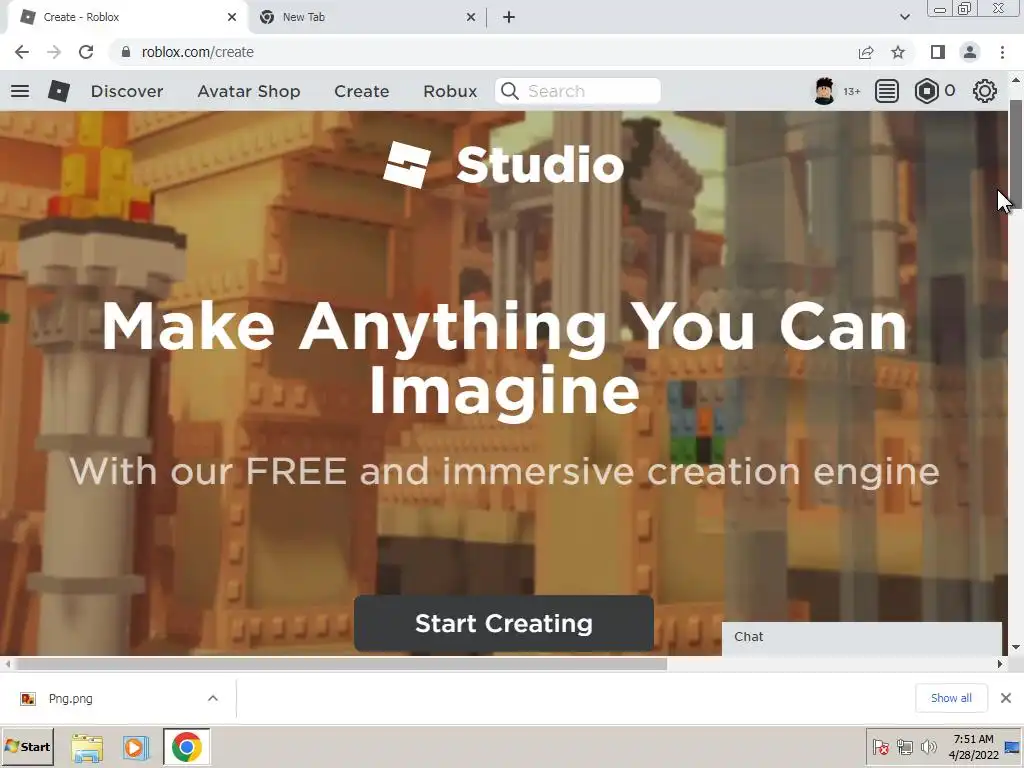The image size is (1024, 768).
Task: View site info via the padlock icon
Action: (x=125, y=52)
